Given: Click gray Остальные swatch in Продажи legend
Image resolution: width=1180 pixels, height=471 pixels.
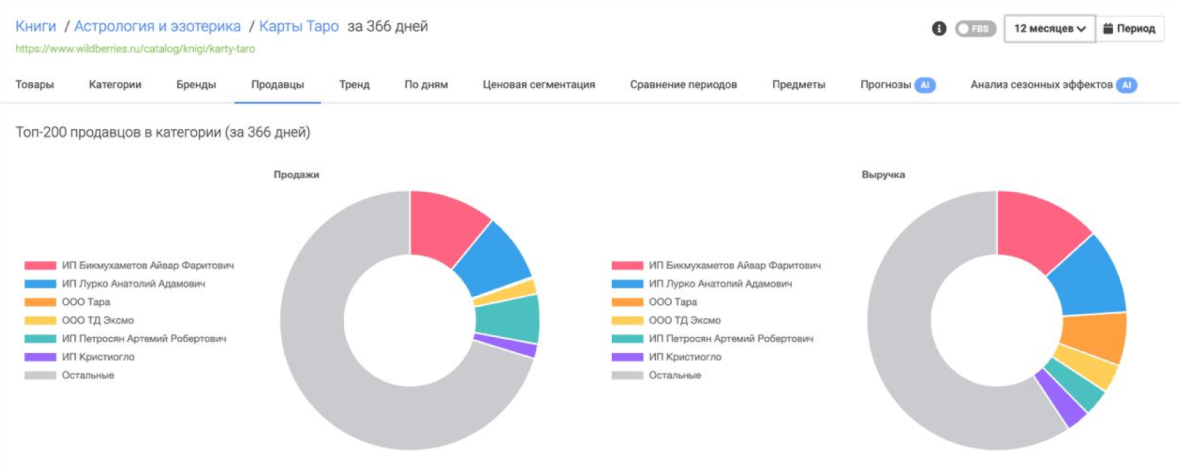Looking at the screenshot, I should (x=40, y=375).
